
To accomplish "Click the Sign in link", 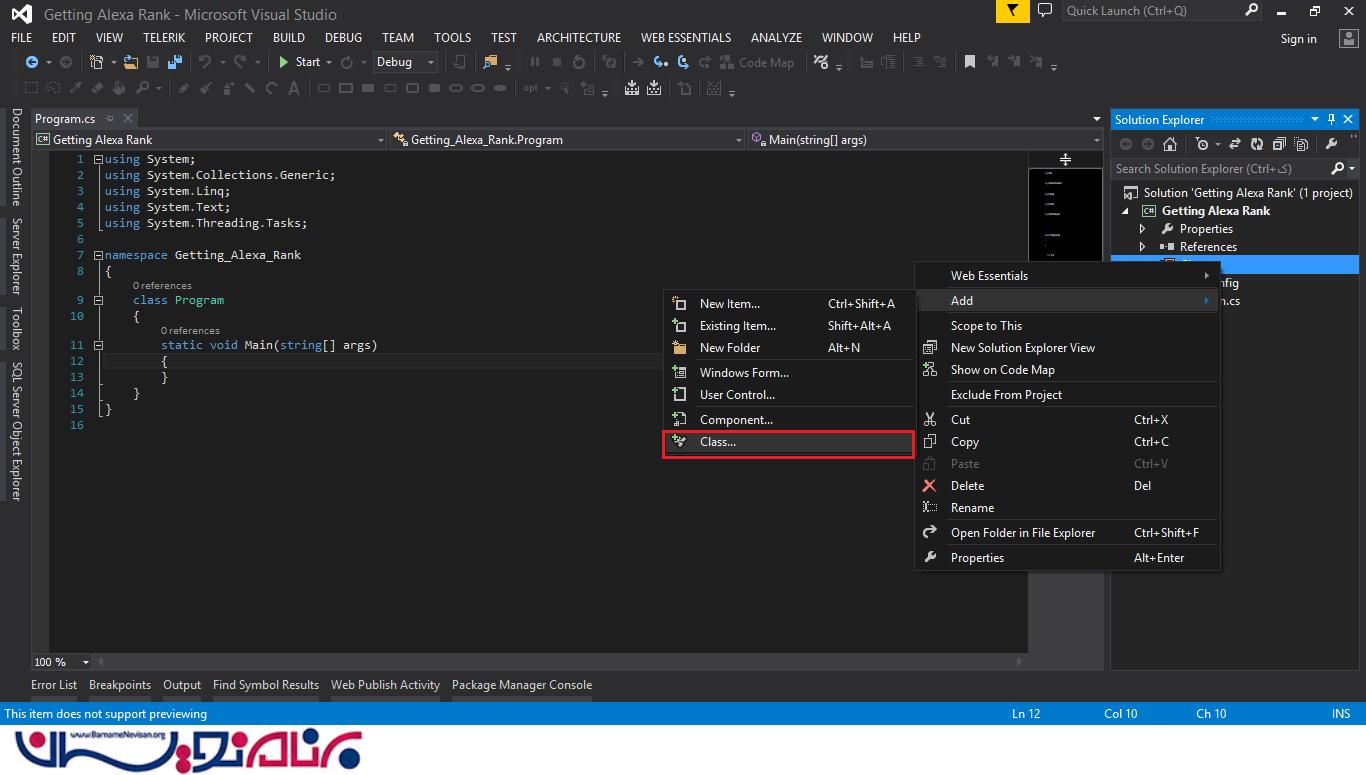I will (x=1298, y=39).
